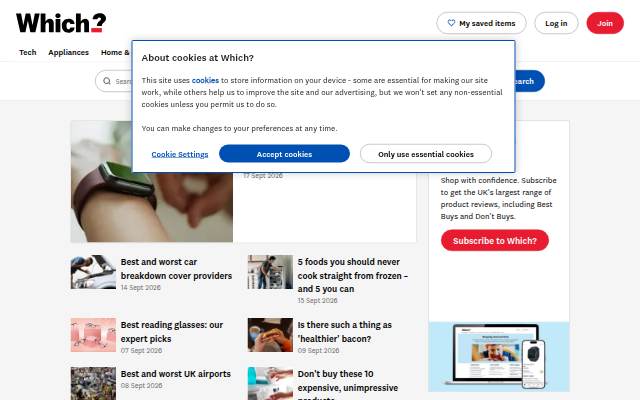The width and height of the screenshot is (640, 400).
Task: Click Accept cookies
Action: coord(284,154)
